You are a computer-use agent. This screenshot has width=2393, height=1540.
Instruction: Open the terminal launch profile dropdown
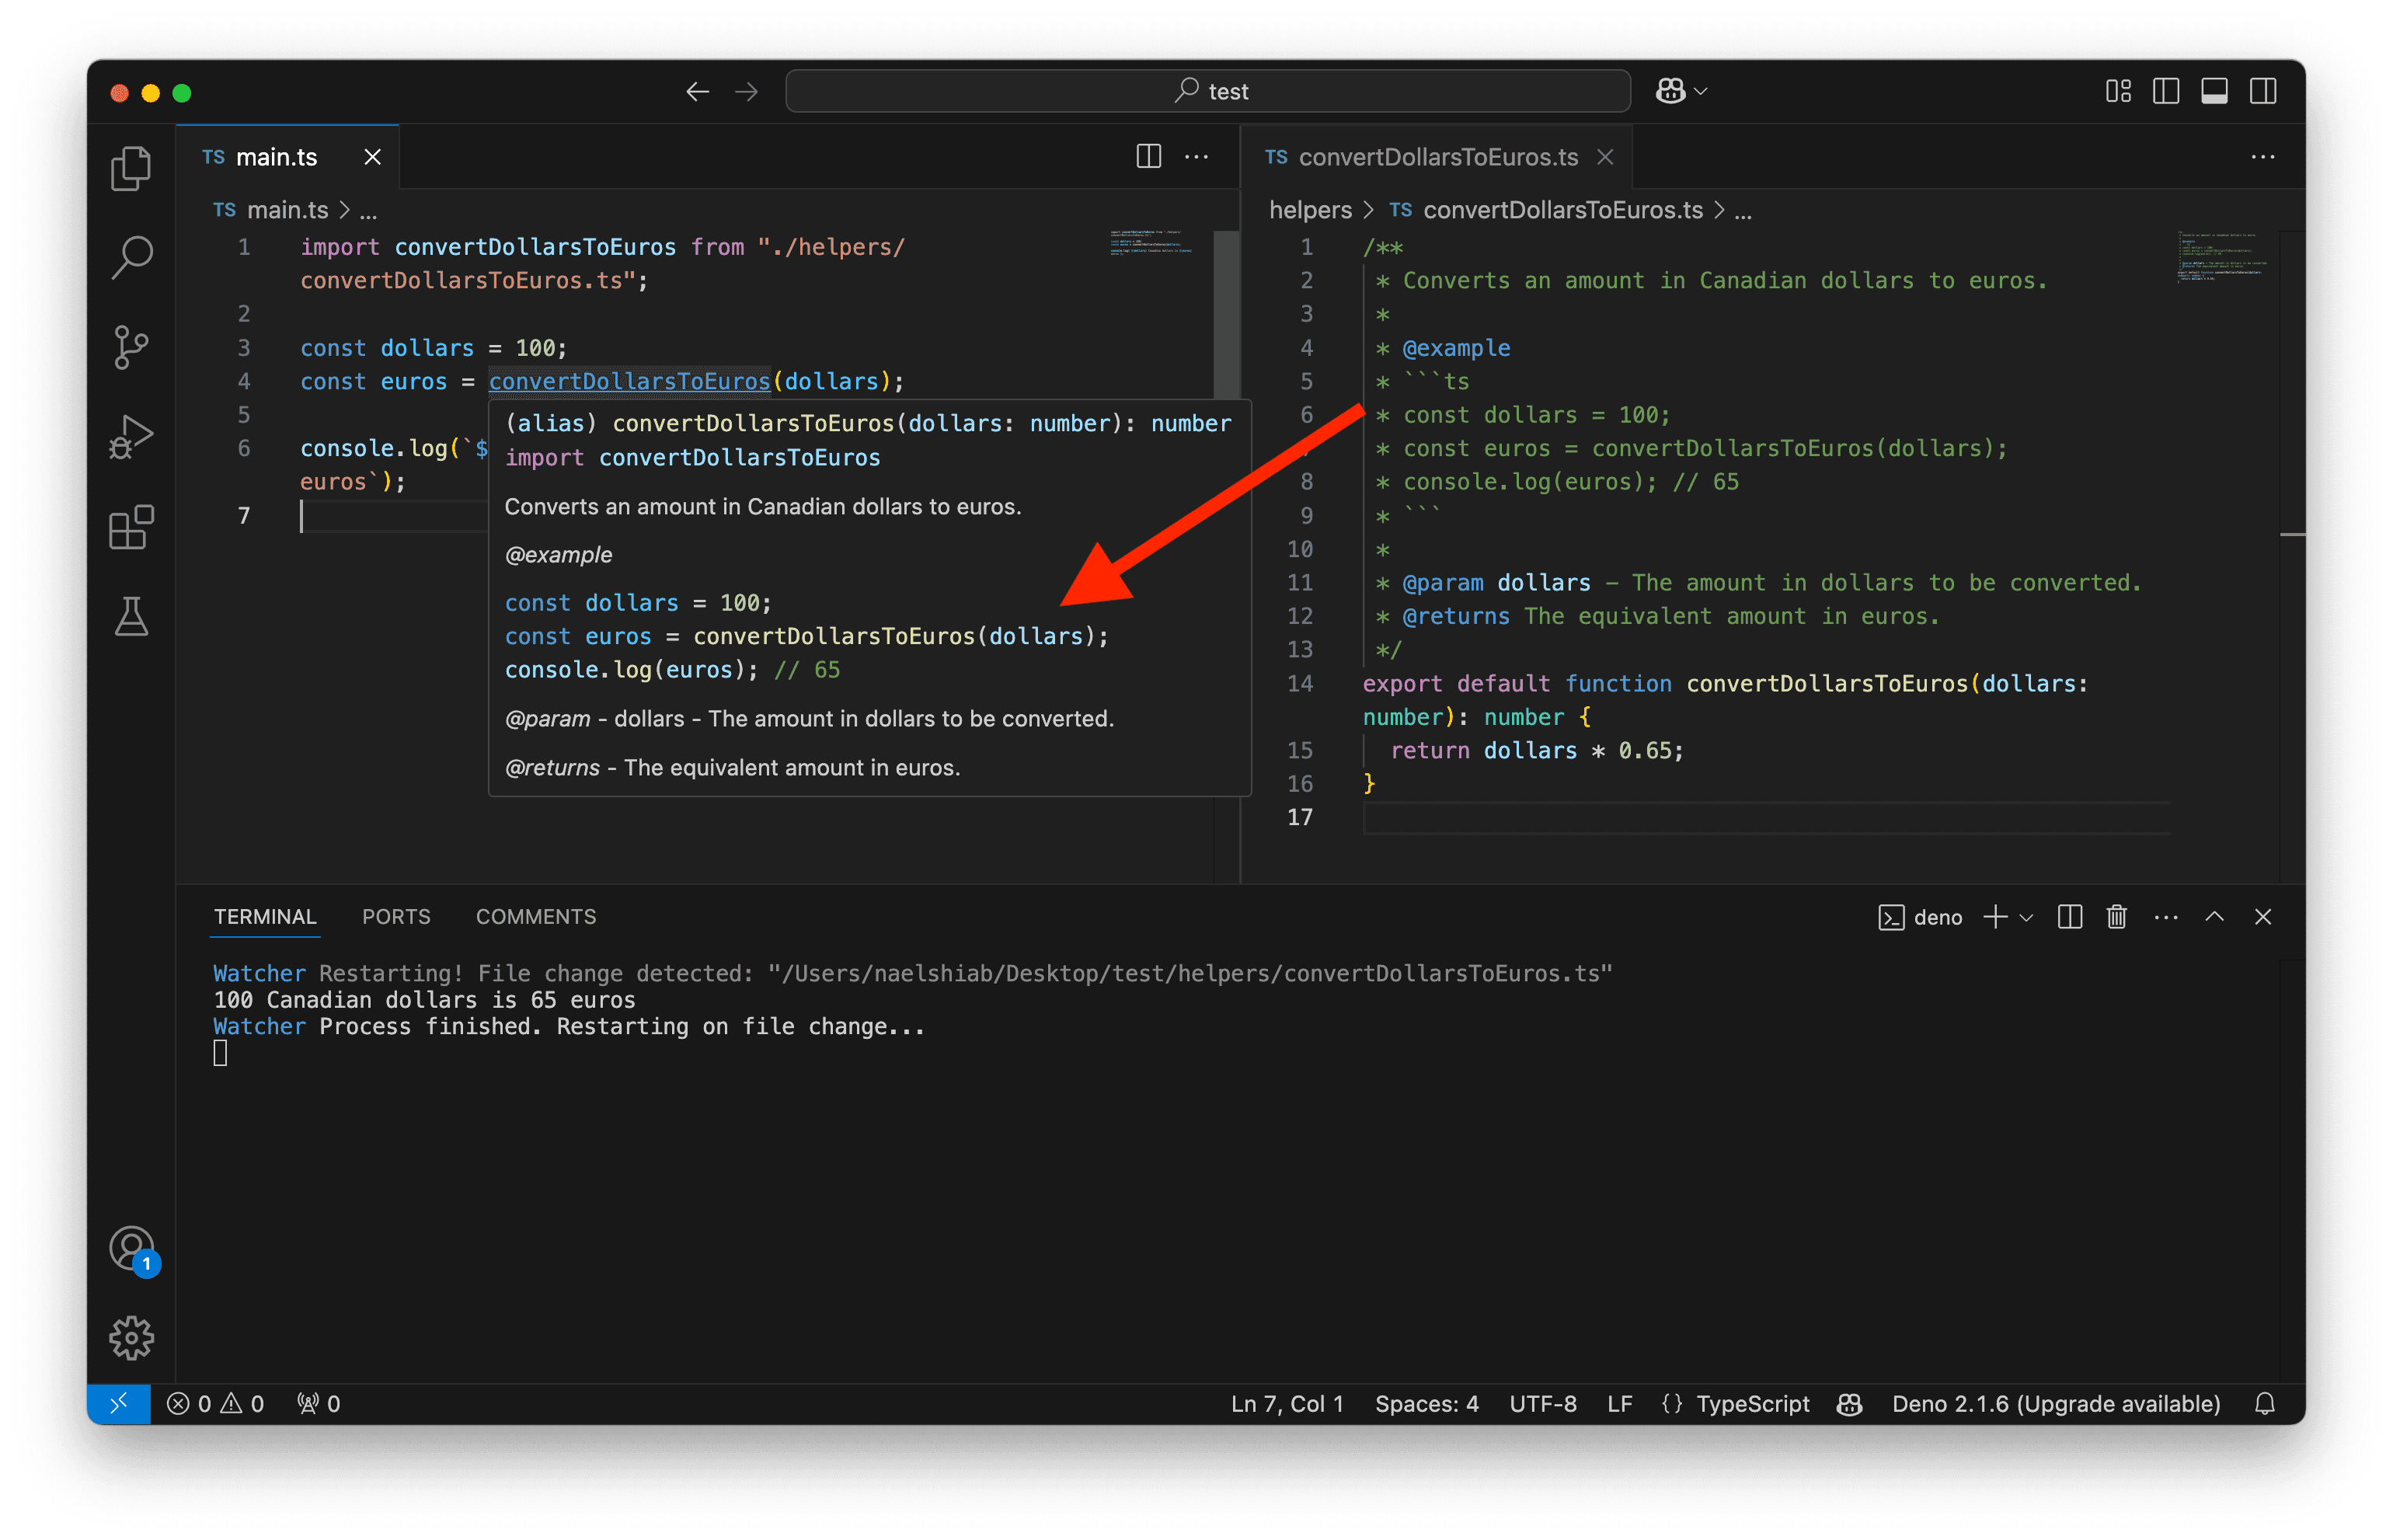coord(2026,917)
